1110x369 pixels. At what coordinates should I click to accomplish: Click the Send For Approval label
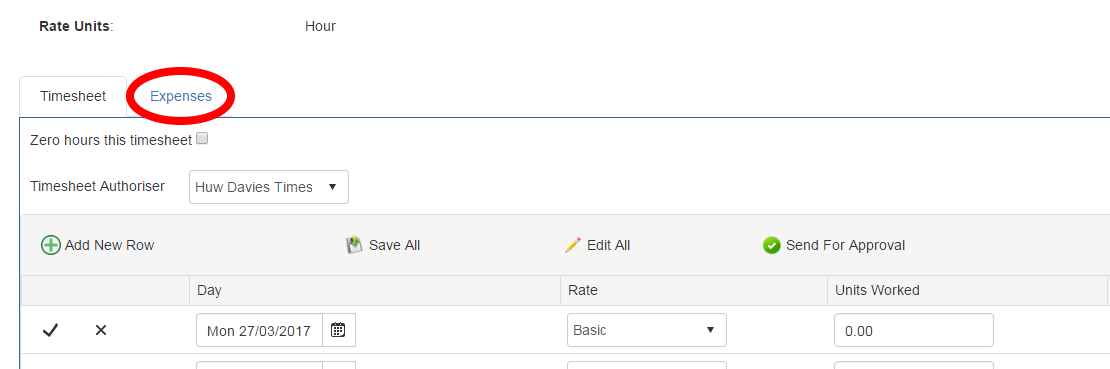[845, 245]
